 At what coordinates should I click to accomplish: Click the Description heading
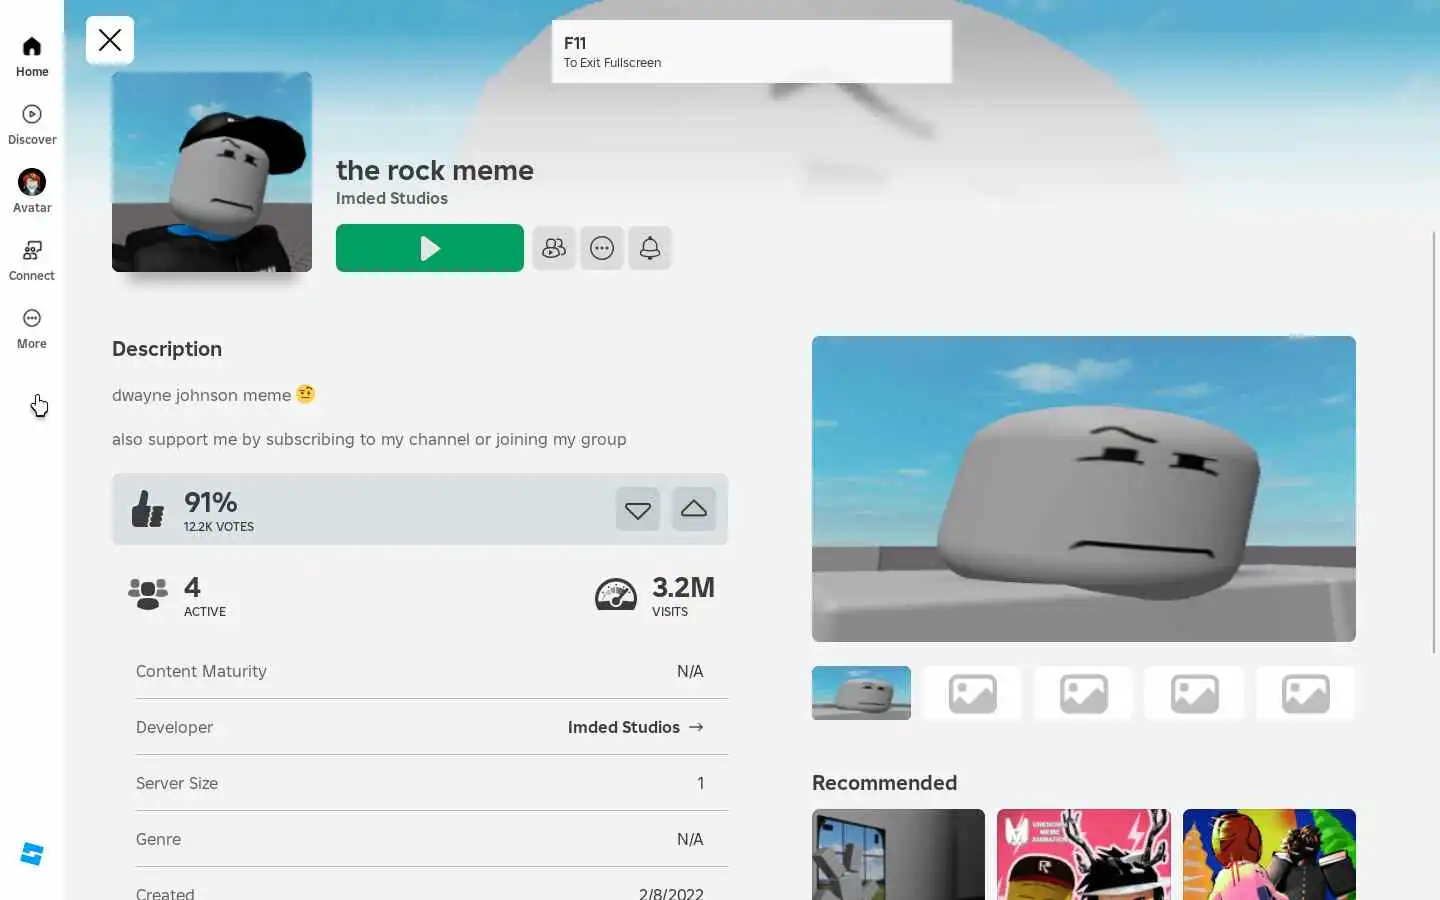tap(167, 349)
